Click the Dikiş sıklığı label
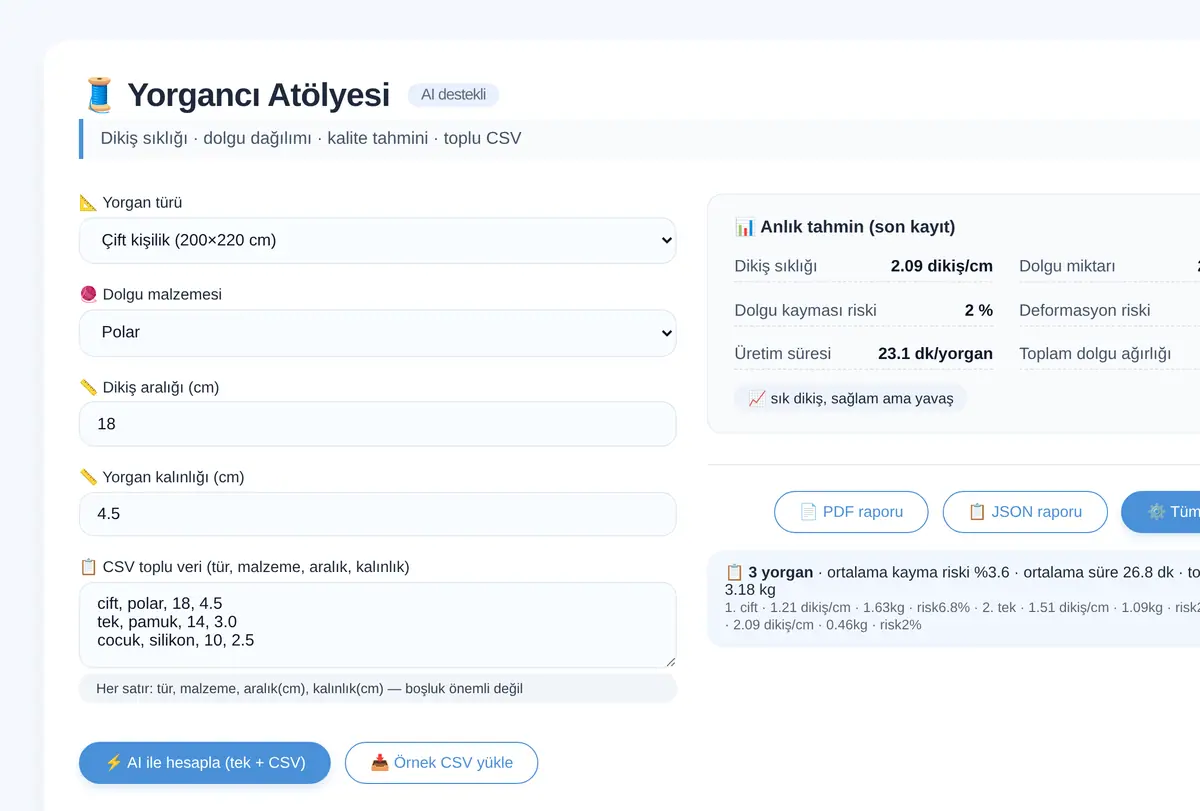1200x811 pixels. 776,266
